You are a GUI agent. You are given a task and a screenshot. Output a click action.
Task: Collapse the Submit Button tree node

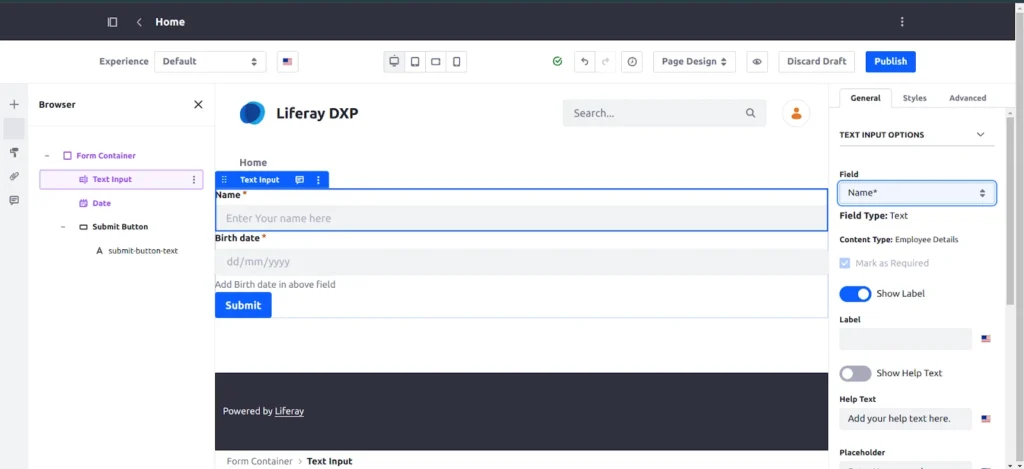(63, 227)
